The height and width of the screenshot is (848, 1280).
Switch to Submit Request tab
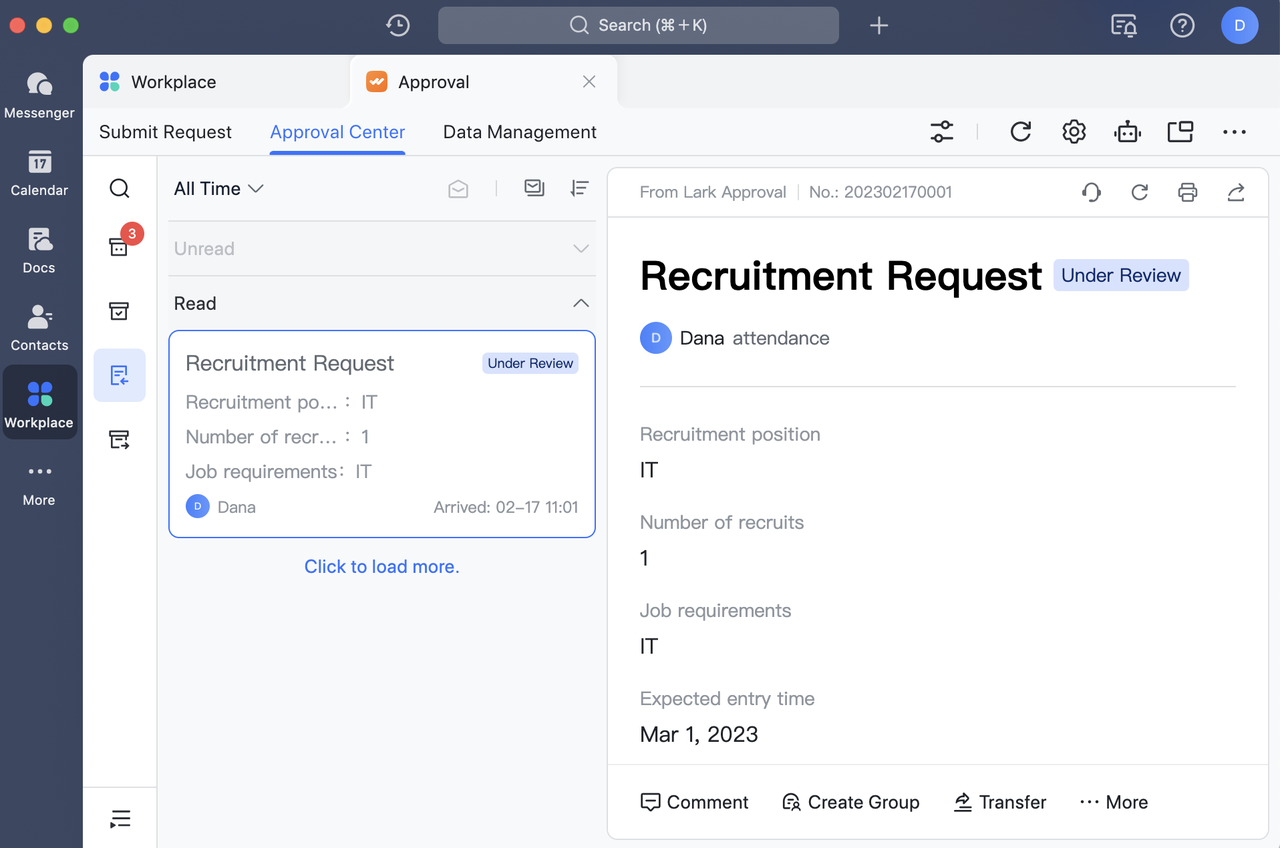click(x=165, y=132)
